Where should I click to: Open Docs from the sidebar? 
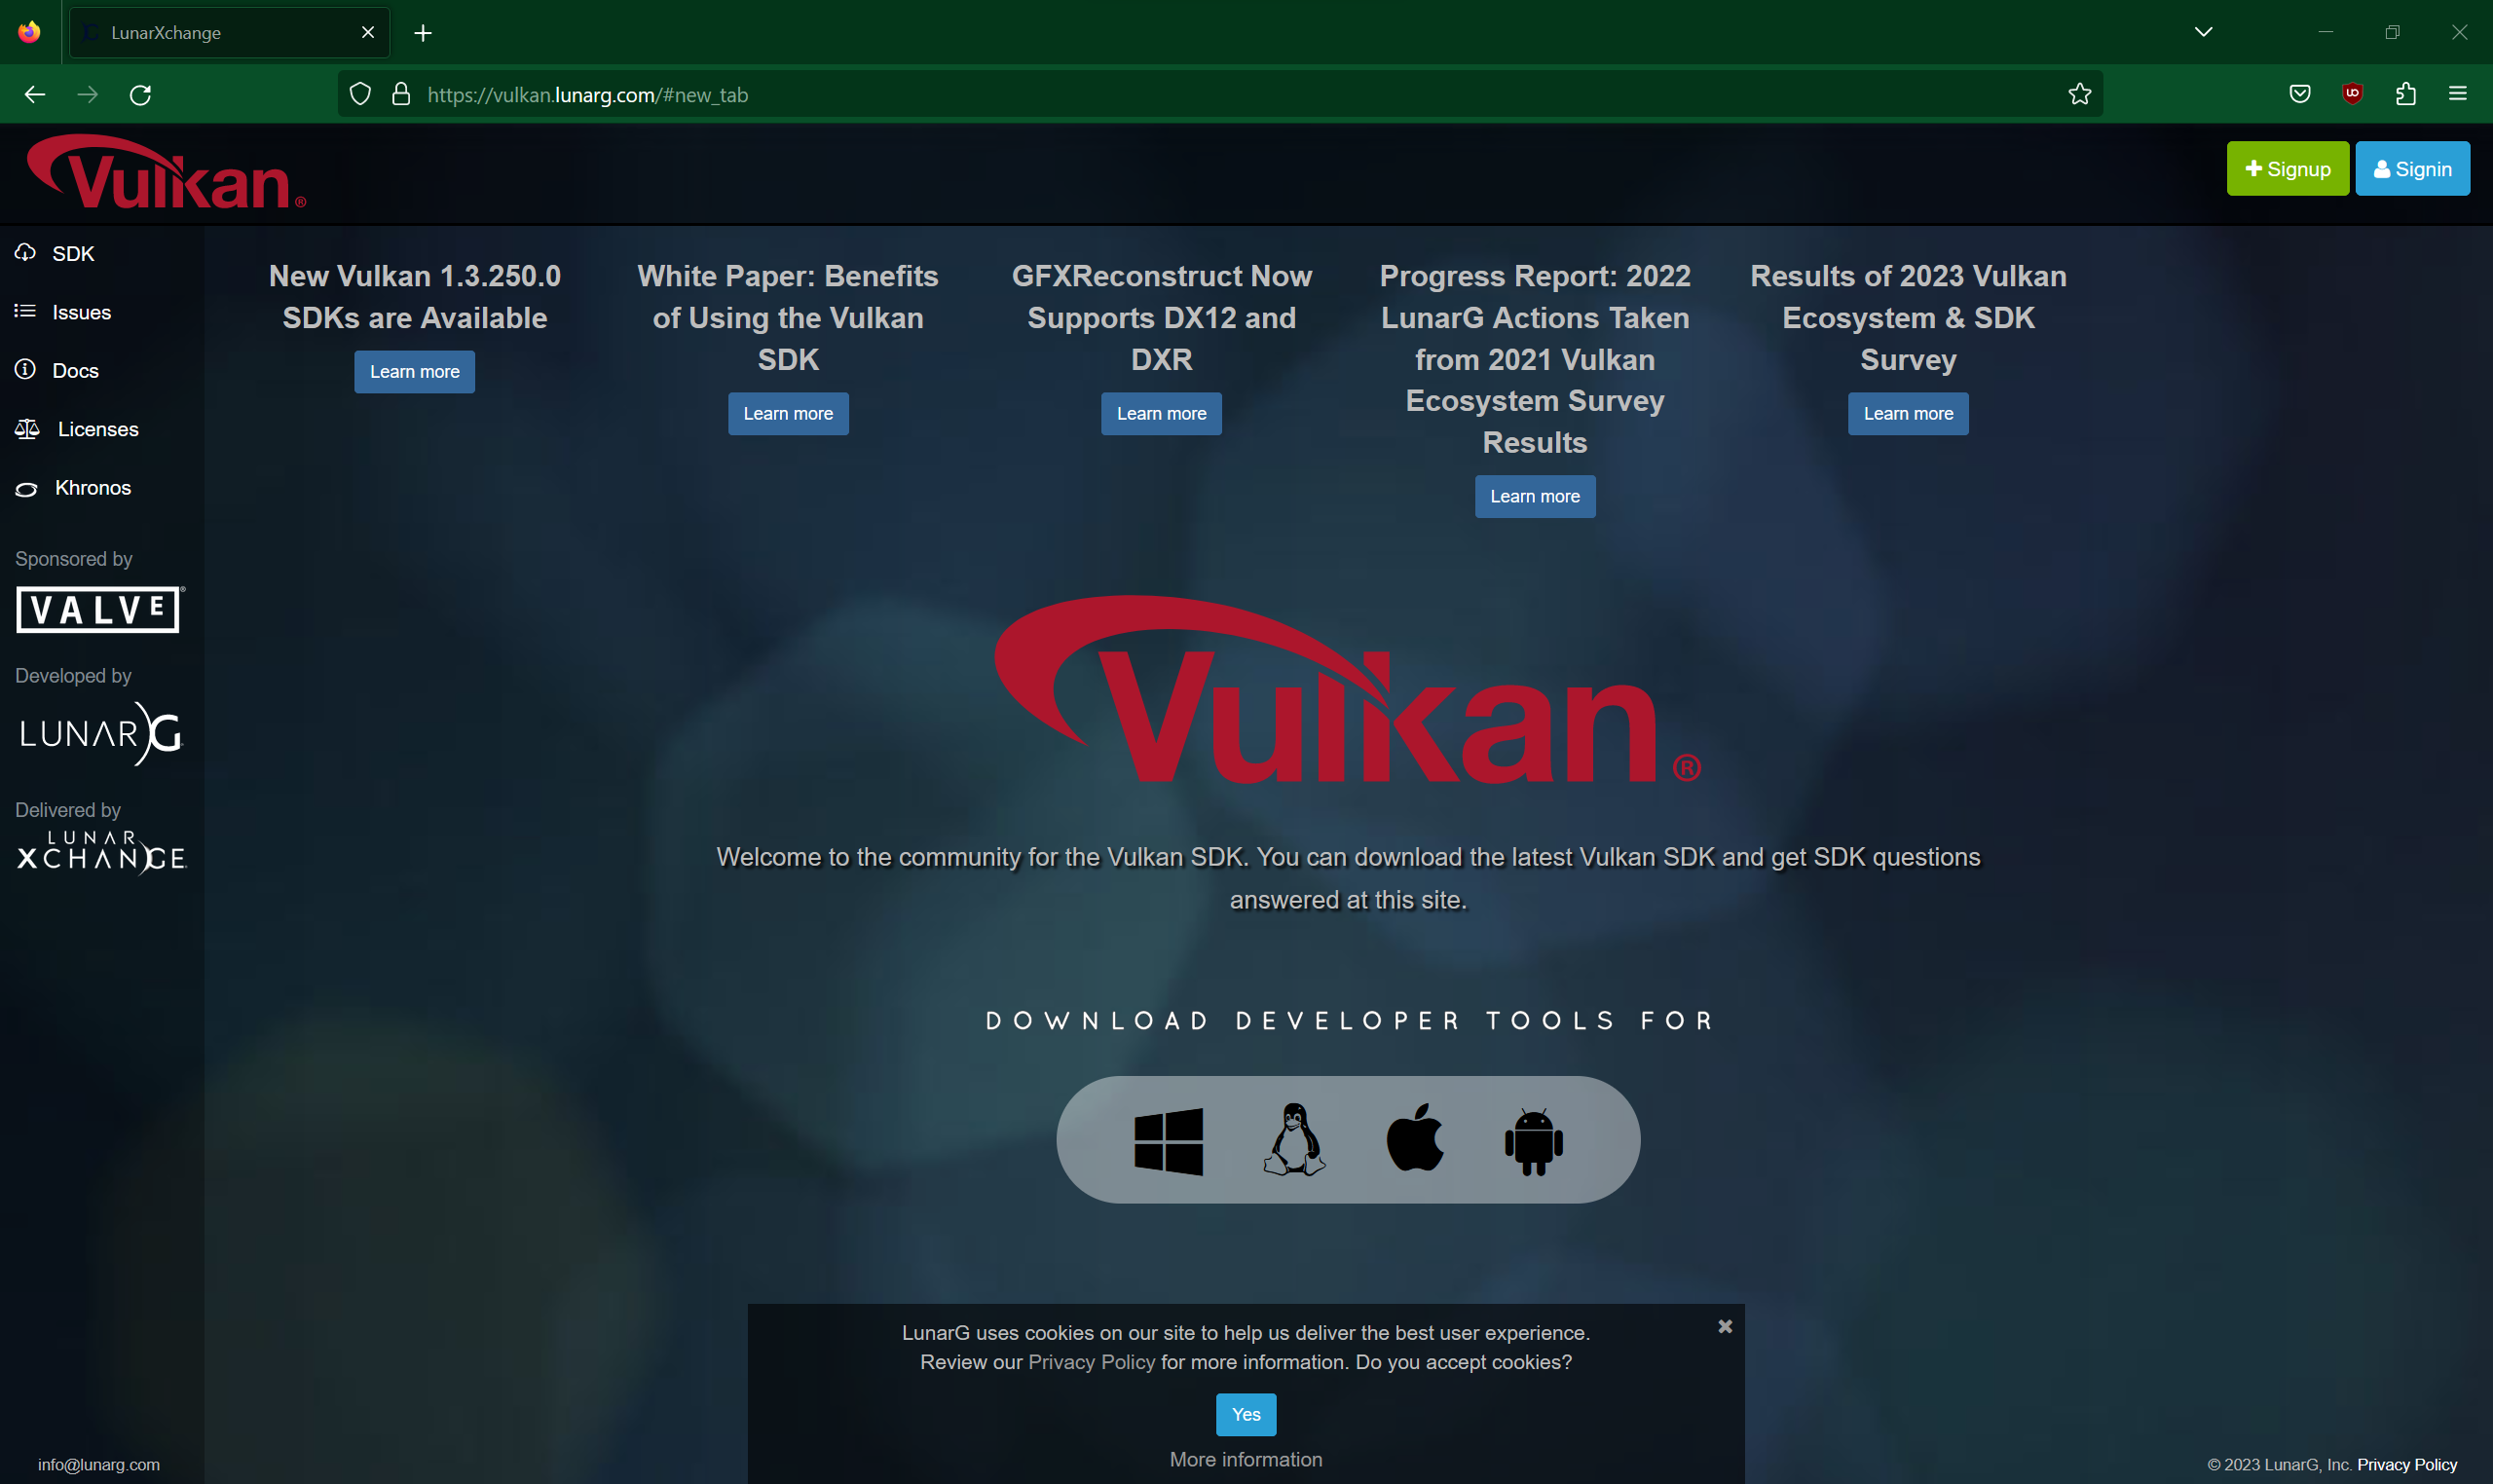point(76,370)
